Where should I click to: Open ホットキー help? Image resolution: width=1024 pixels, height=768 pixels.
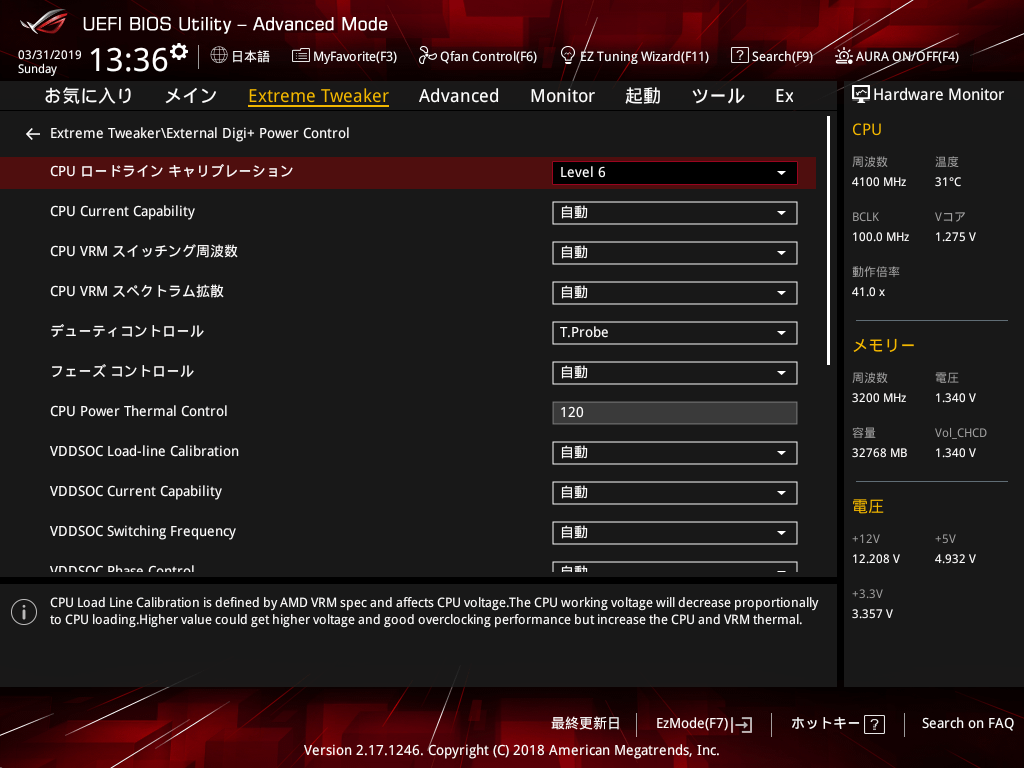point(838,724)
